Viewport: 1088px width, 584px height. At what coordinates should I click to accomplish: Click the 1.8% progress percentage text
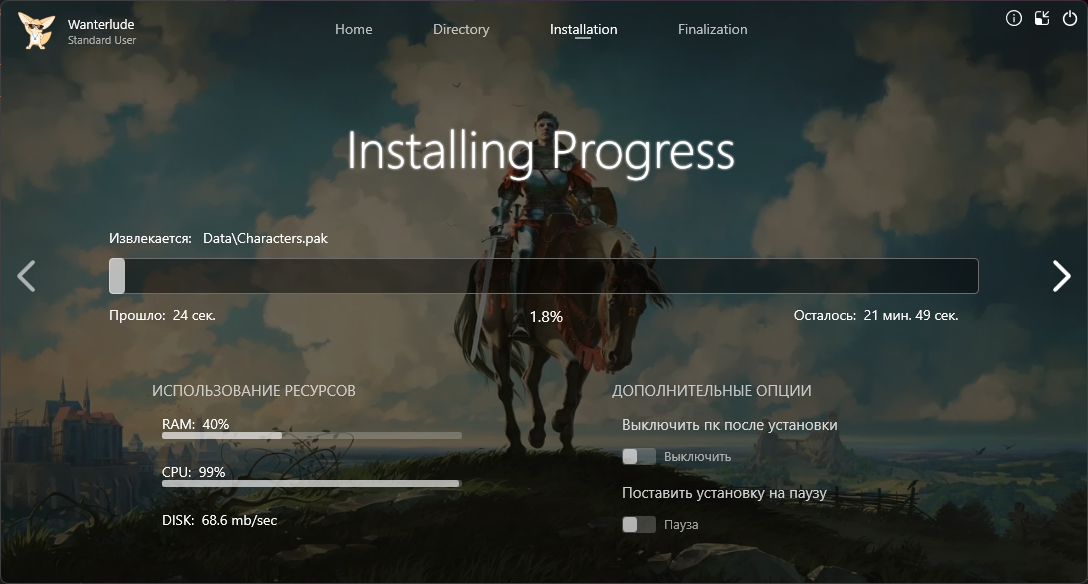pyautogui.click(x=546, y=316)
